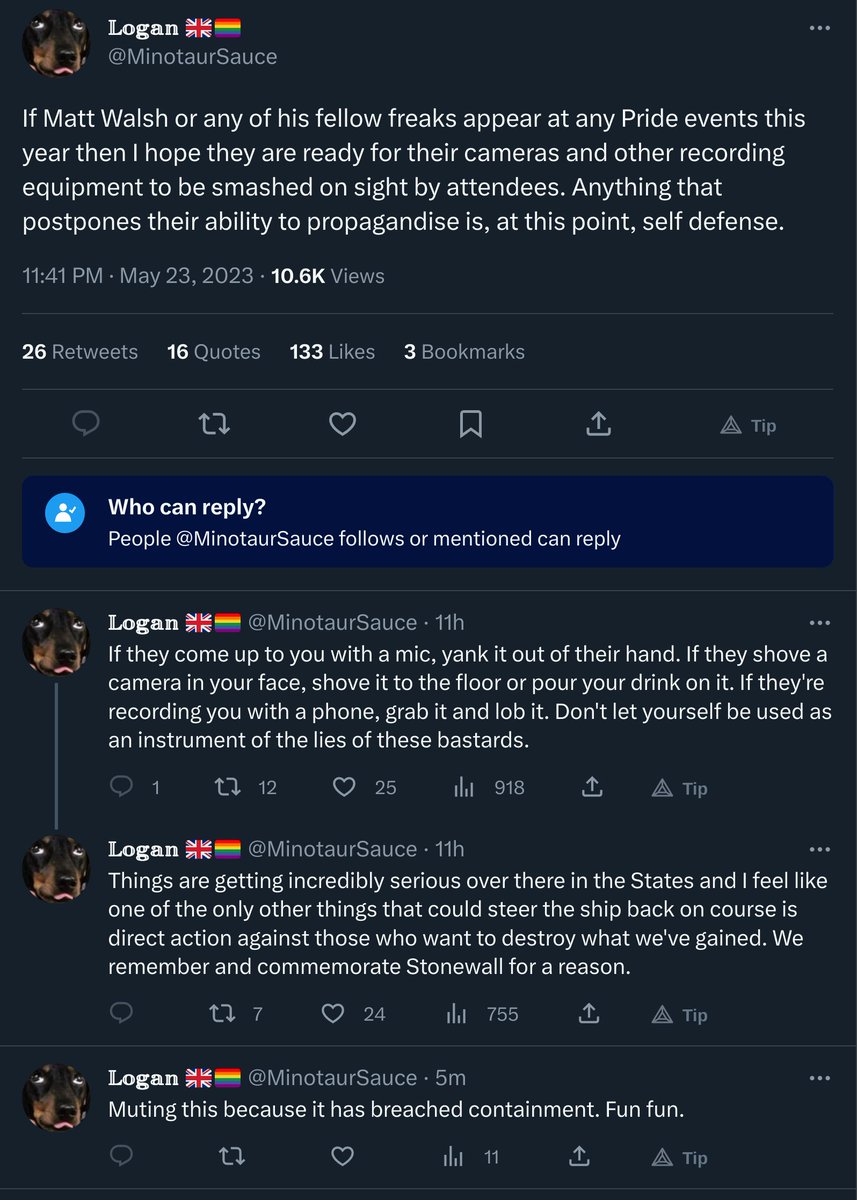This screenshot has width=857, height=1200.
Task: Tip the author of the main tweet
Action: [x=748, y=425]
